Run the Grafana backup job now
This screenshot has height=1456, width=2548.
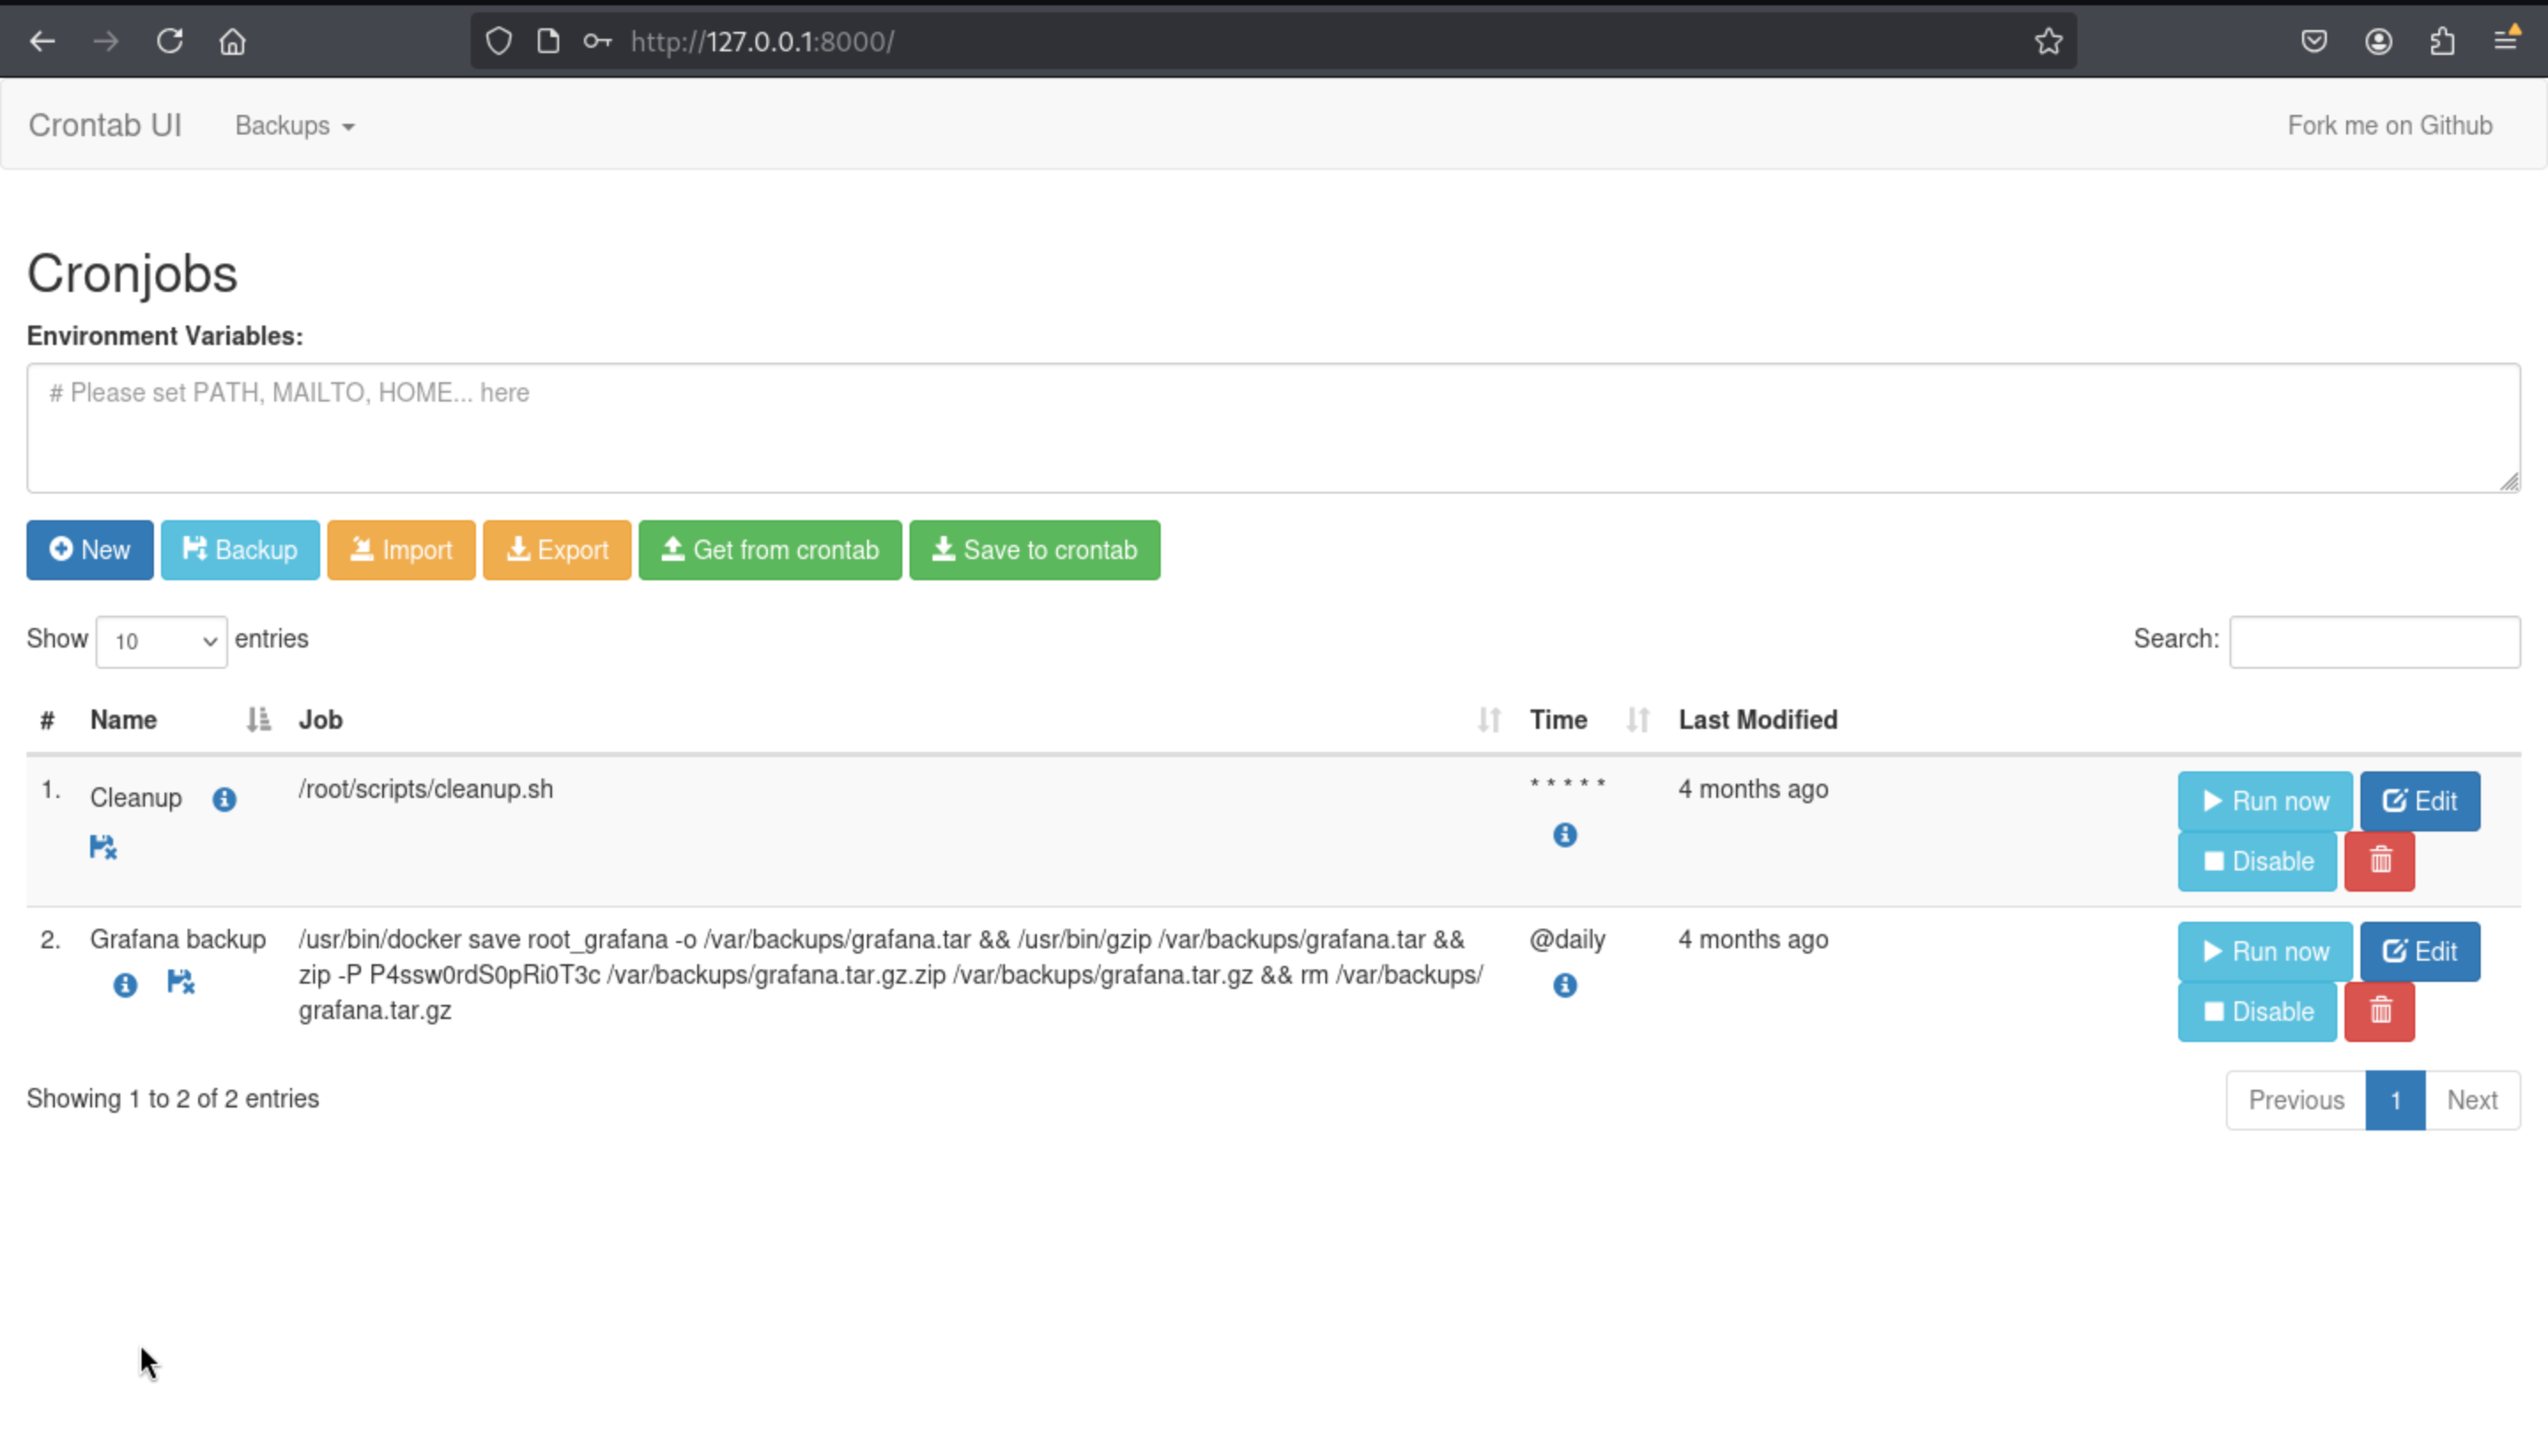[2264, 951]
